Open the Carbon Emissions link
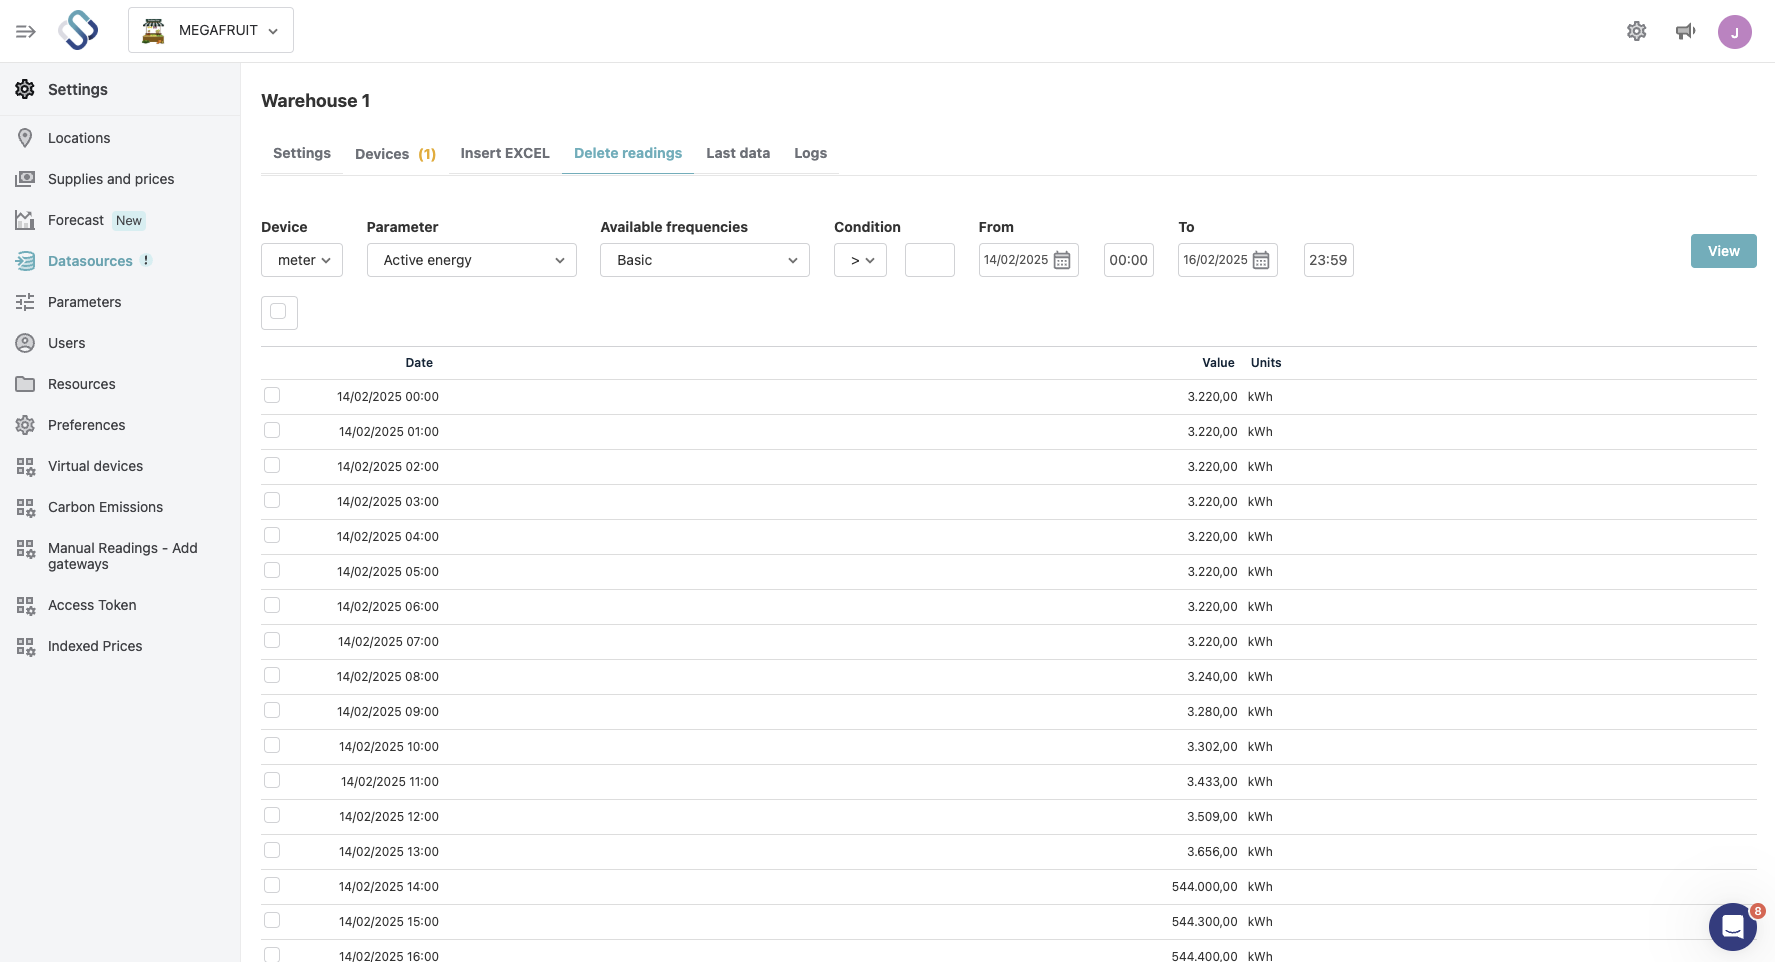Screen dimensions: 1775x962 (x=105, y=507)
